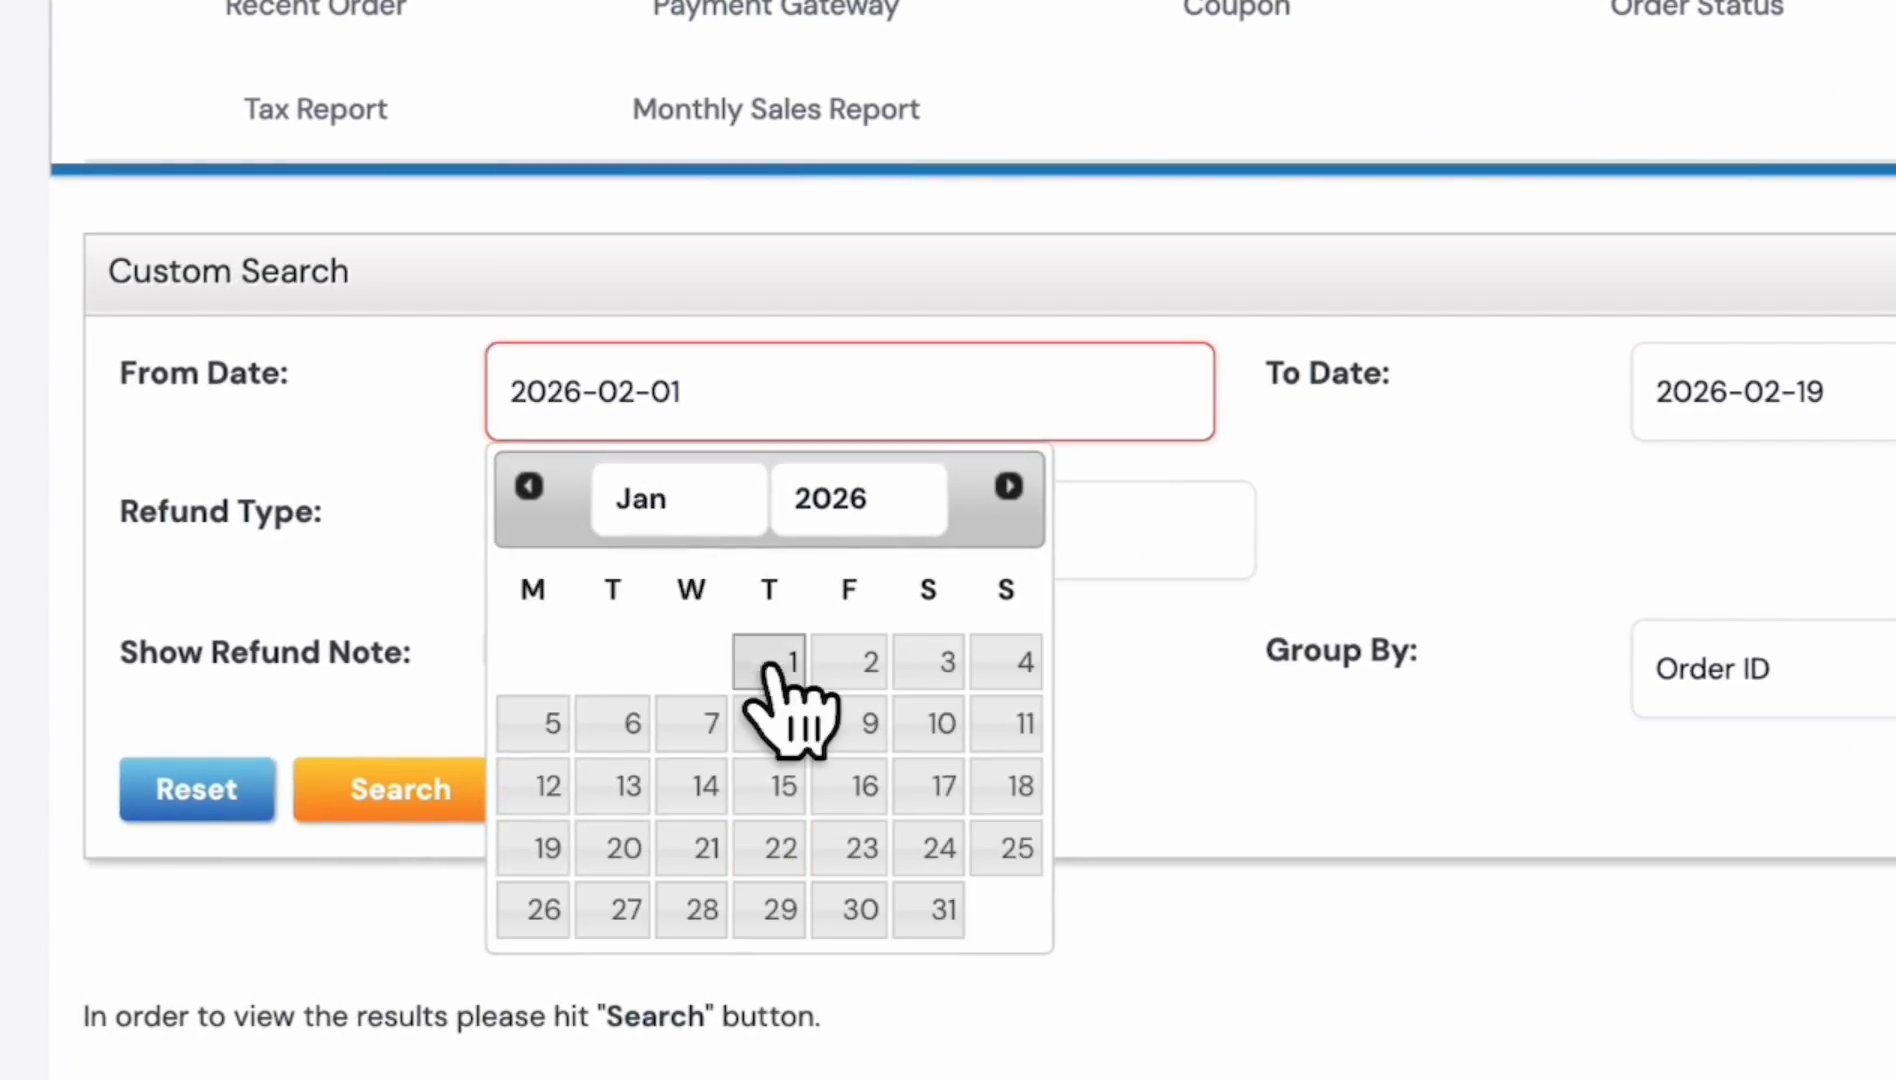Open the Group By Order ID dropdown
This screenshot has height=1080, width=1896.
pos(1764,668)
